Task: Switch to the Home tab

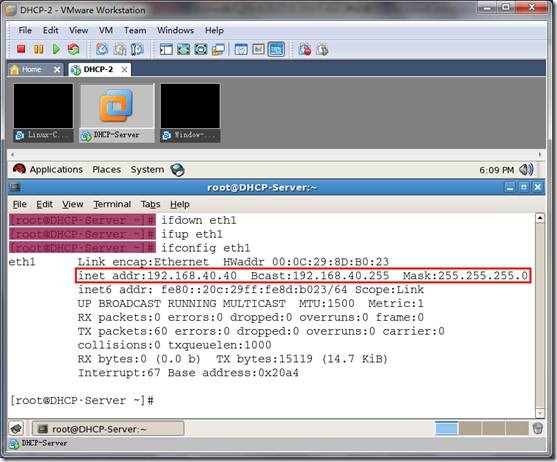Action: coord(31,70)
